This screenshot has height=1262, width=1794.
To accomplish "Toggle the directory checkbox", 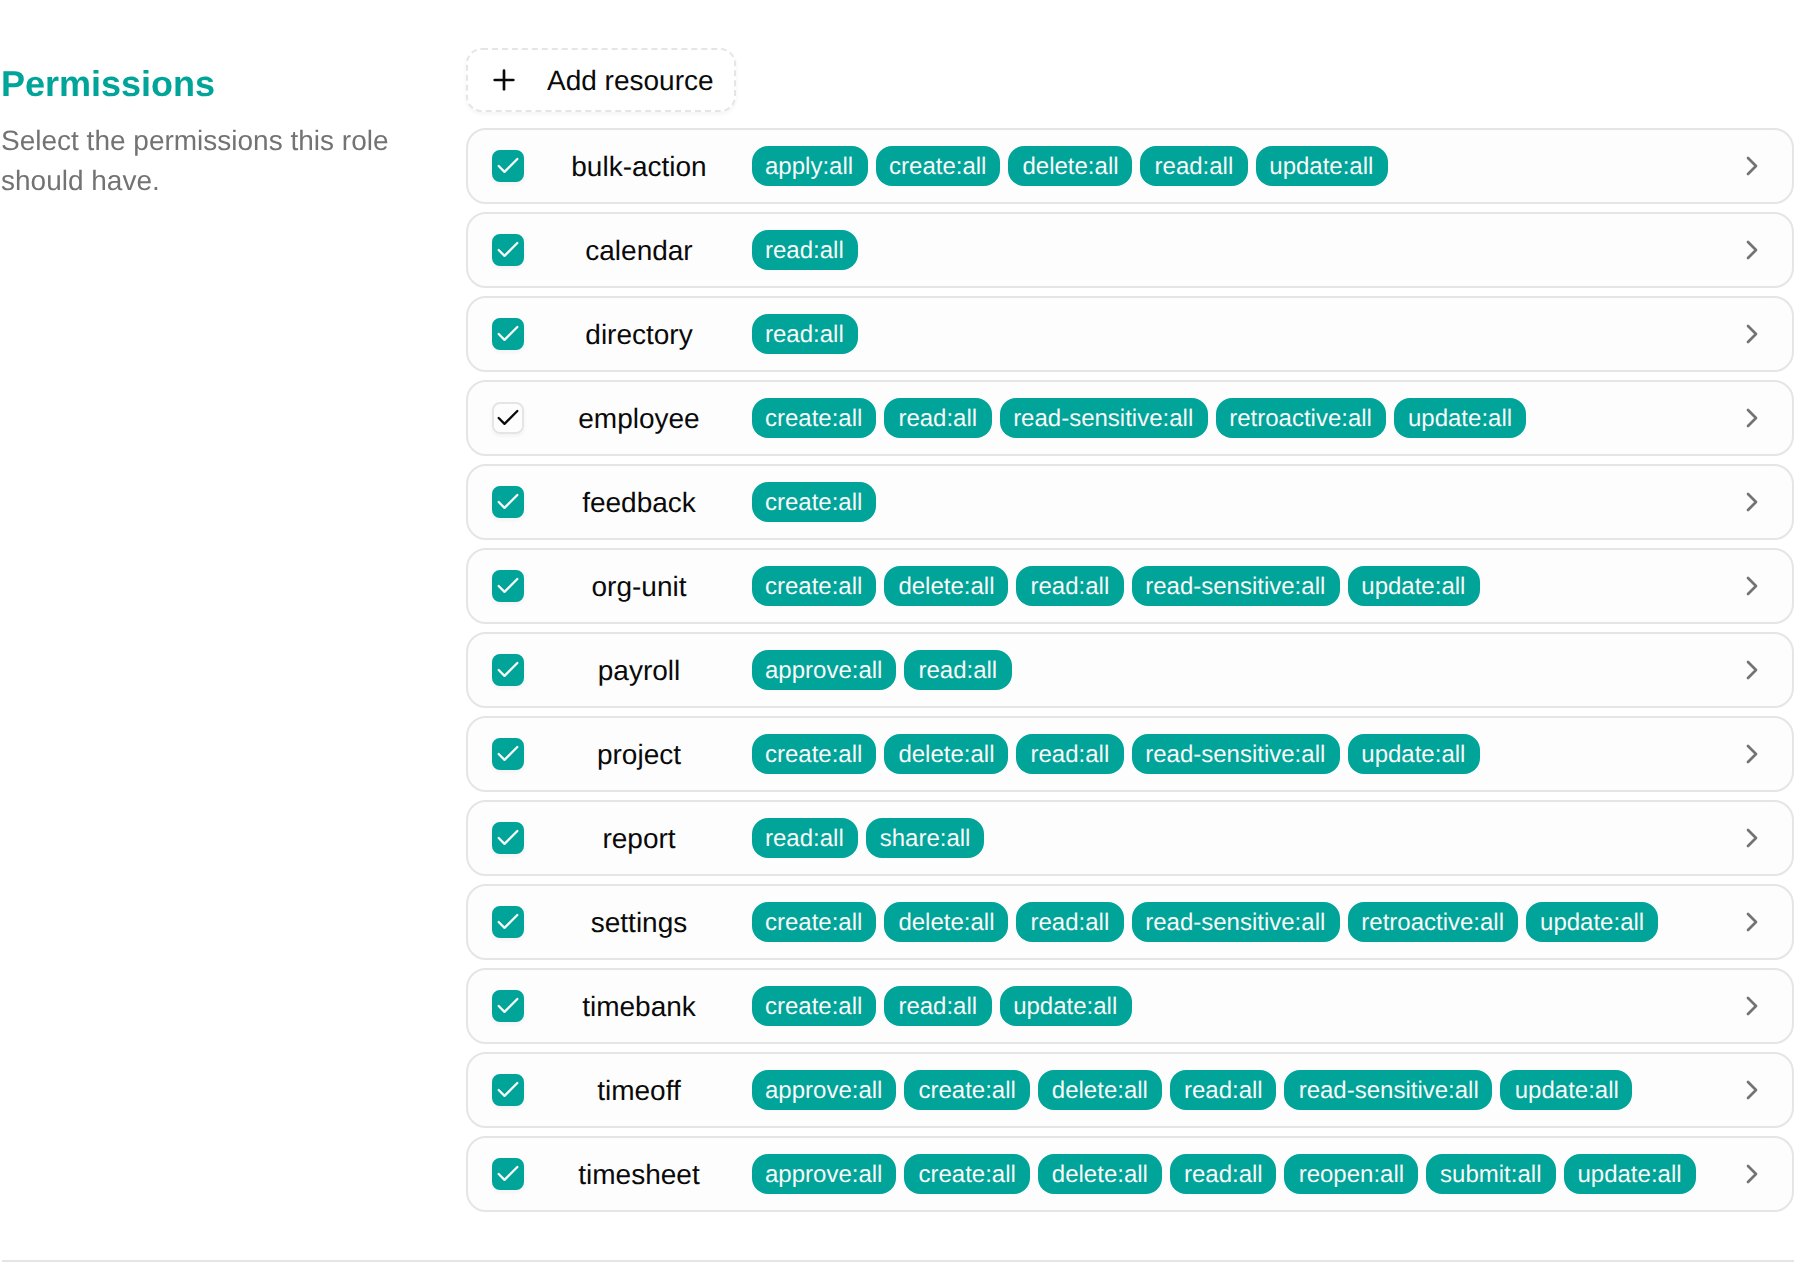I will [508, 334].
